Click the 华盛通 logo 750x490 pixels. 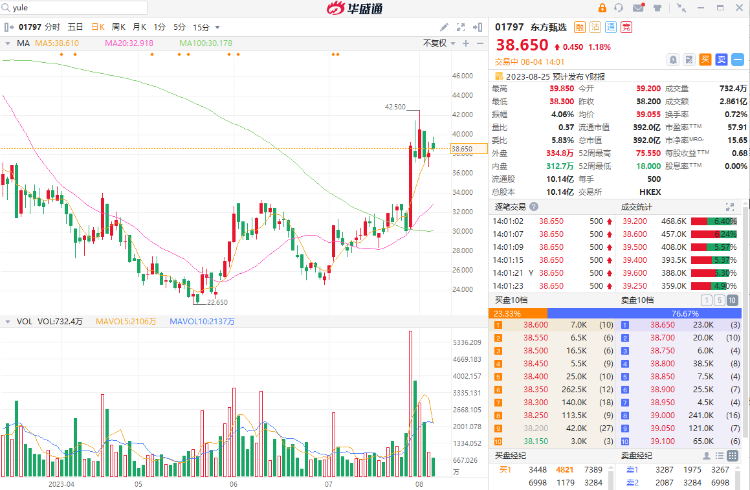[355, 8]
